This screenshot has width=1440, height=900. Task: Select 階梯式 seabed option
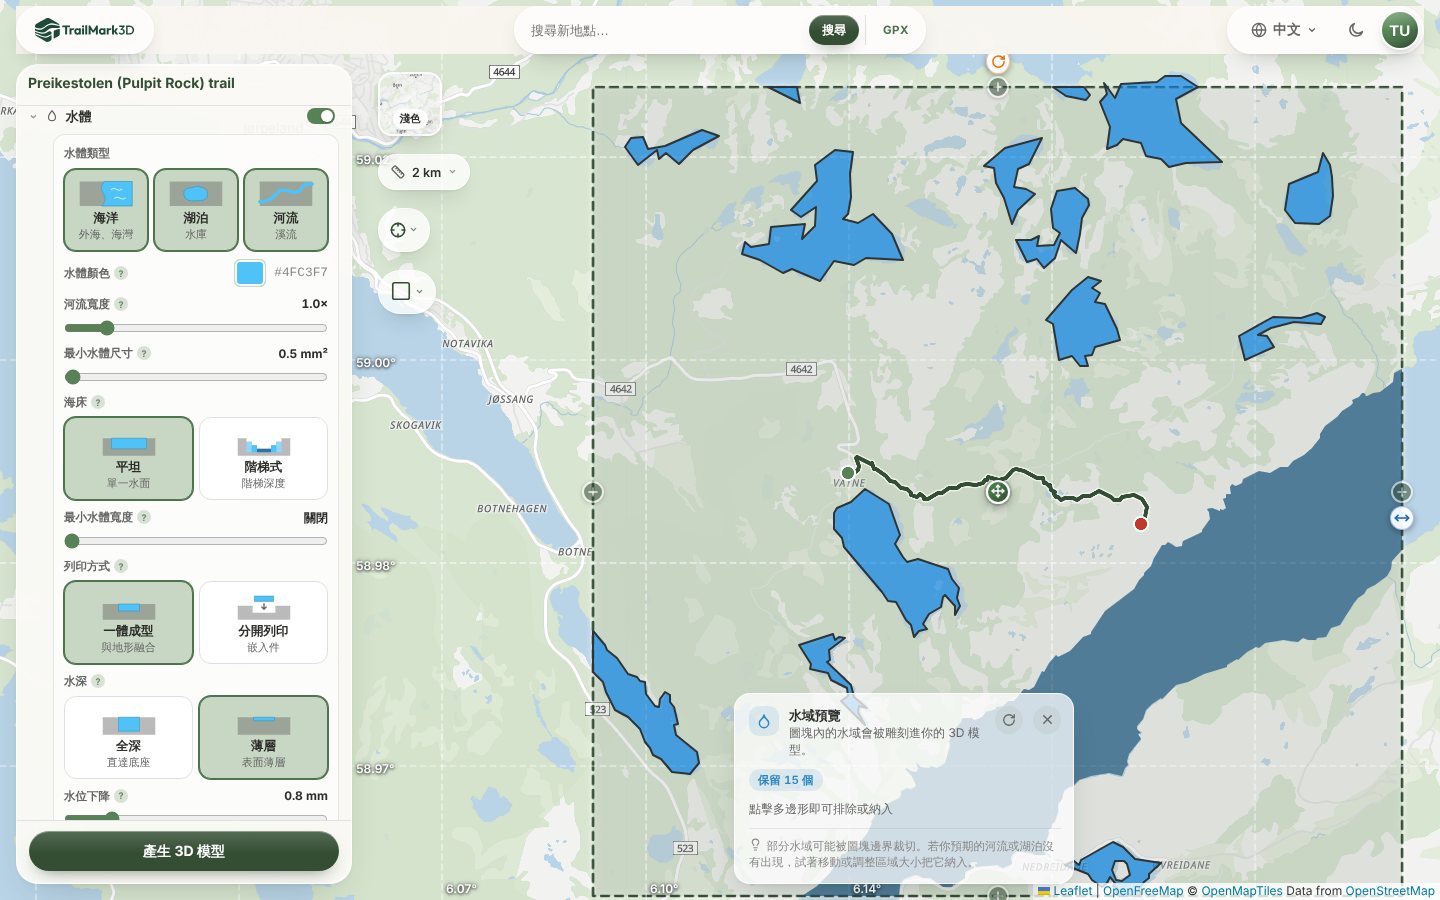[x=264, y=459]
